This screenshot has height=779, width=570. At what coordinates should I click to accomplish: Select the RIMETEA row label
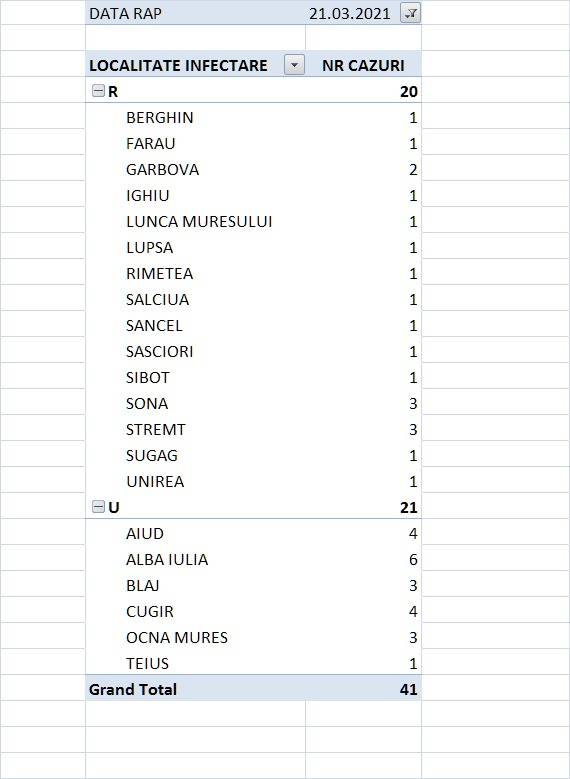[x=160, y=273]
